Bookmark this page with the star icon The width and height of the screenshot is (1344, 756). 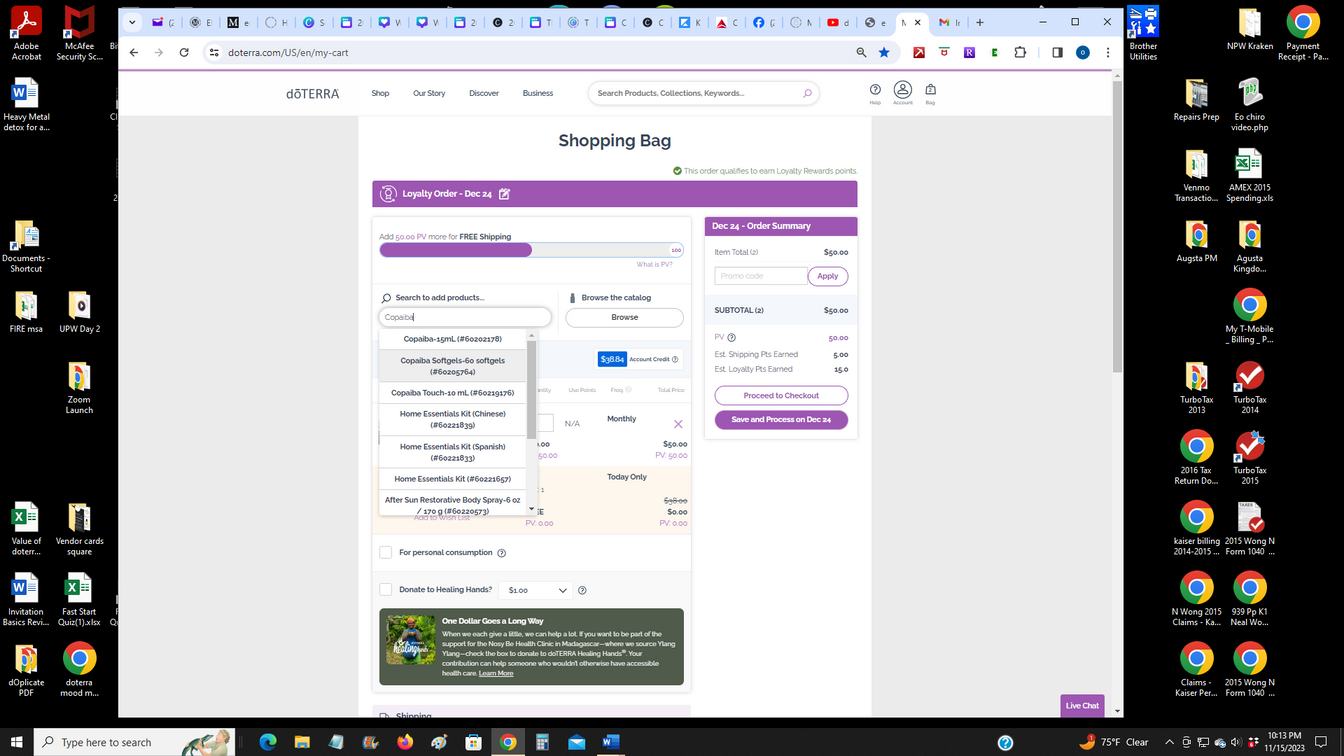click(x=884, y=52)
